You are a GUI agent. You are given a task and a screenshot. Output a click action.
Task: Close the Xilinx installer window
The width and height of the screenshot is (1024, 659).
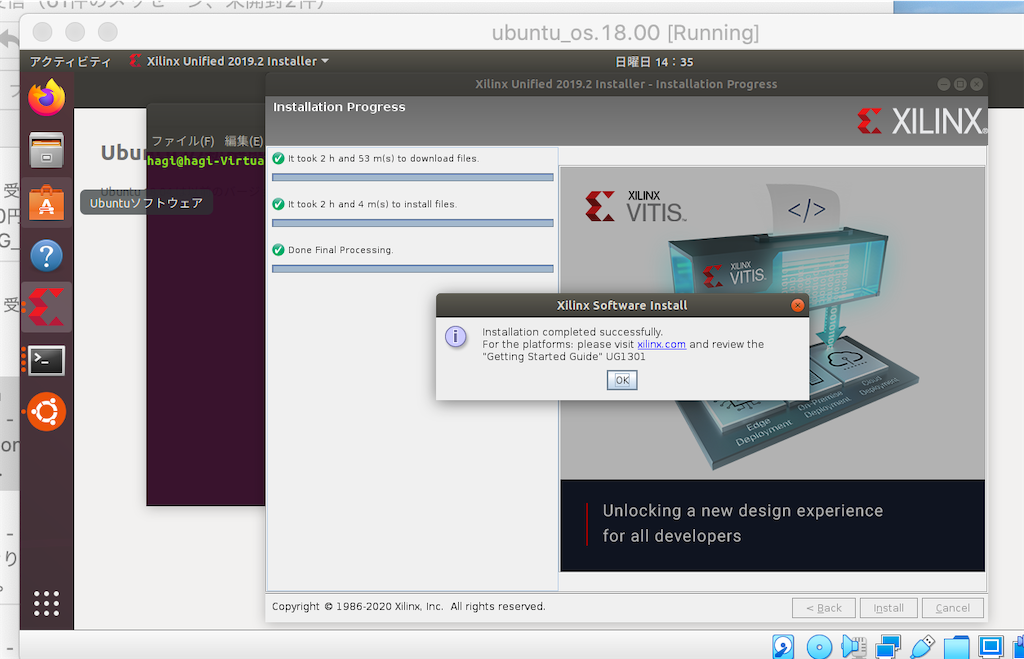tap(976, 84)
